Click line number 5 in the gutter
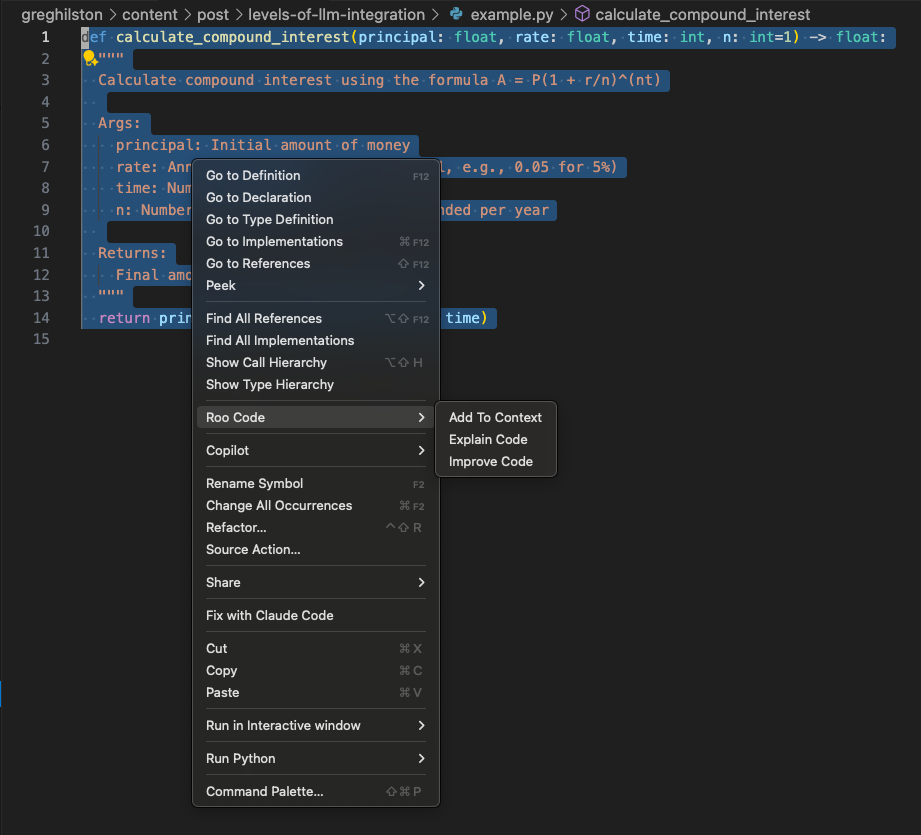The width and height of the screenshot is (921, 835). [45, 123]
